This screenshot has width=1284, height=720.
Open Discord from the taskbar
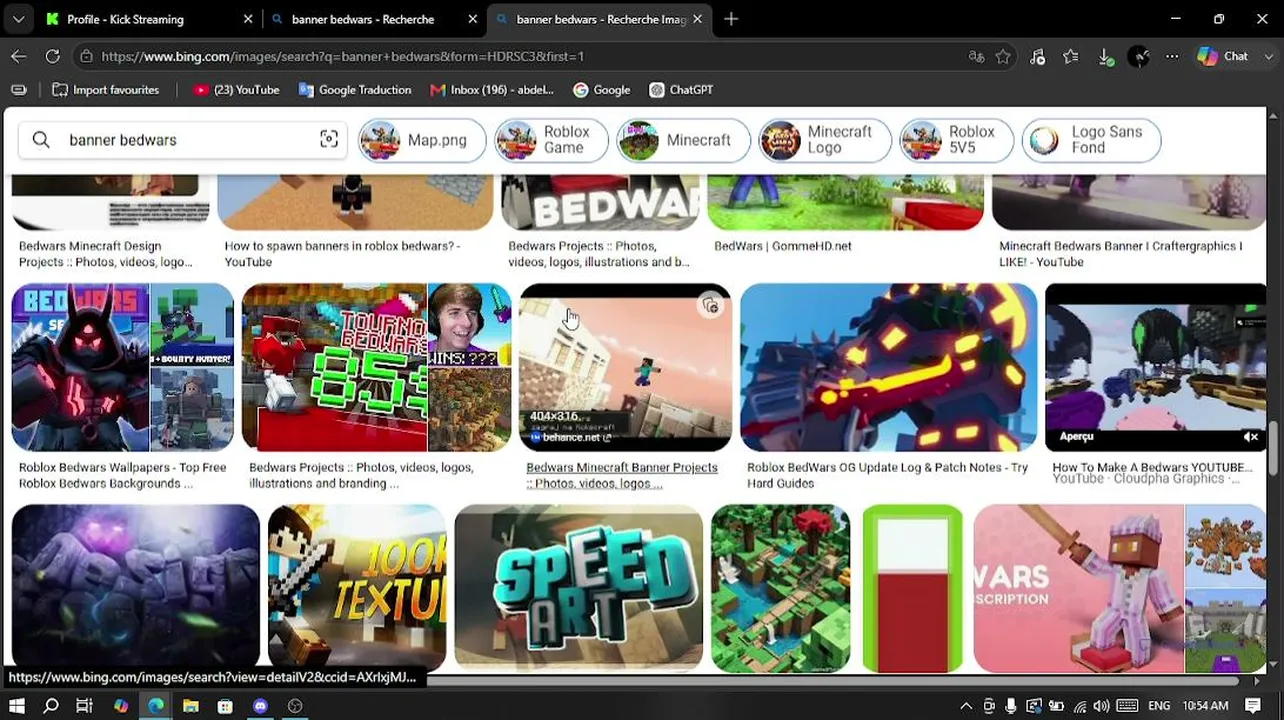tap(260, 706)
